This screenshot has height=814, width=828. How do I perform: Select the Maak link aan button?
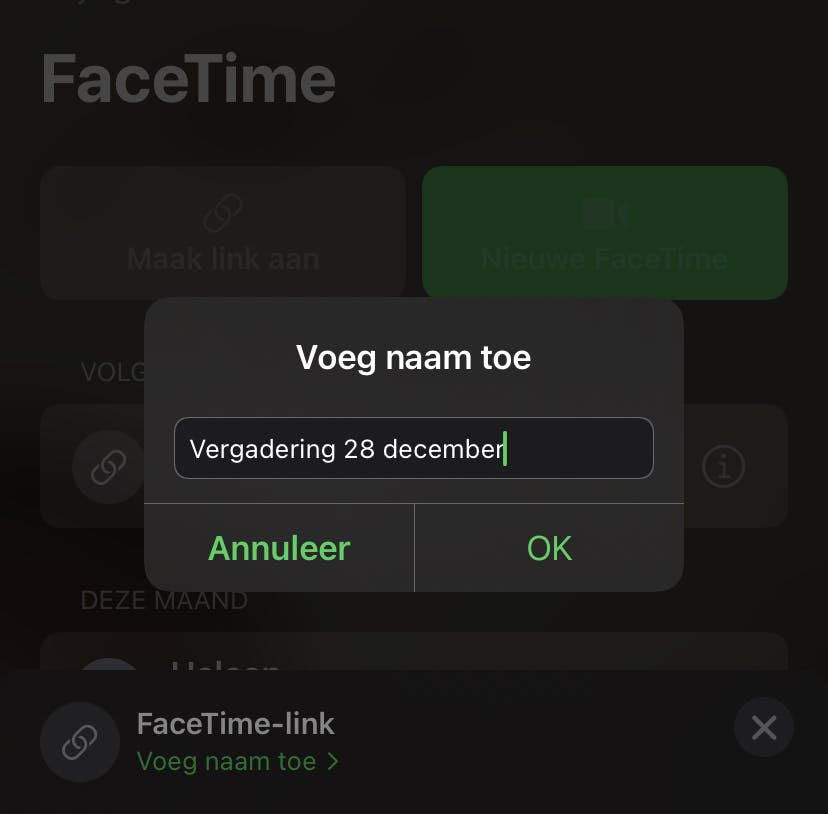(x=222, y=233)
